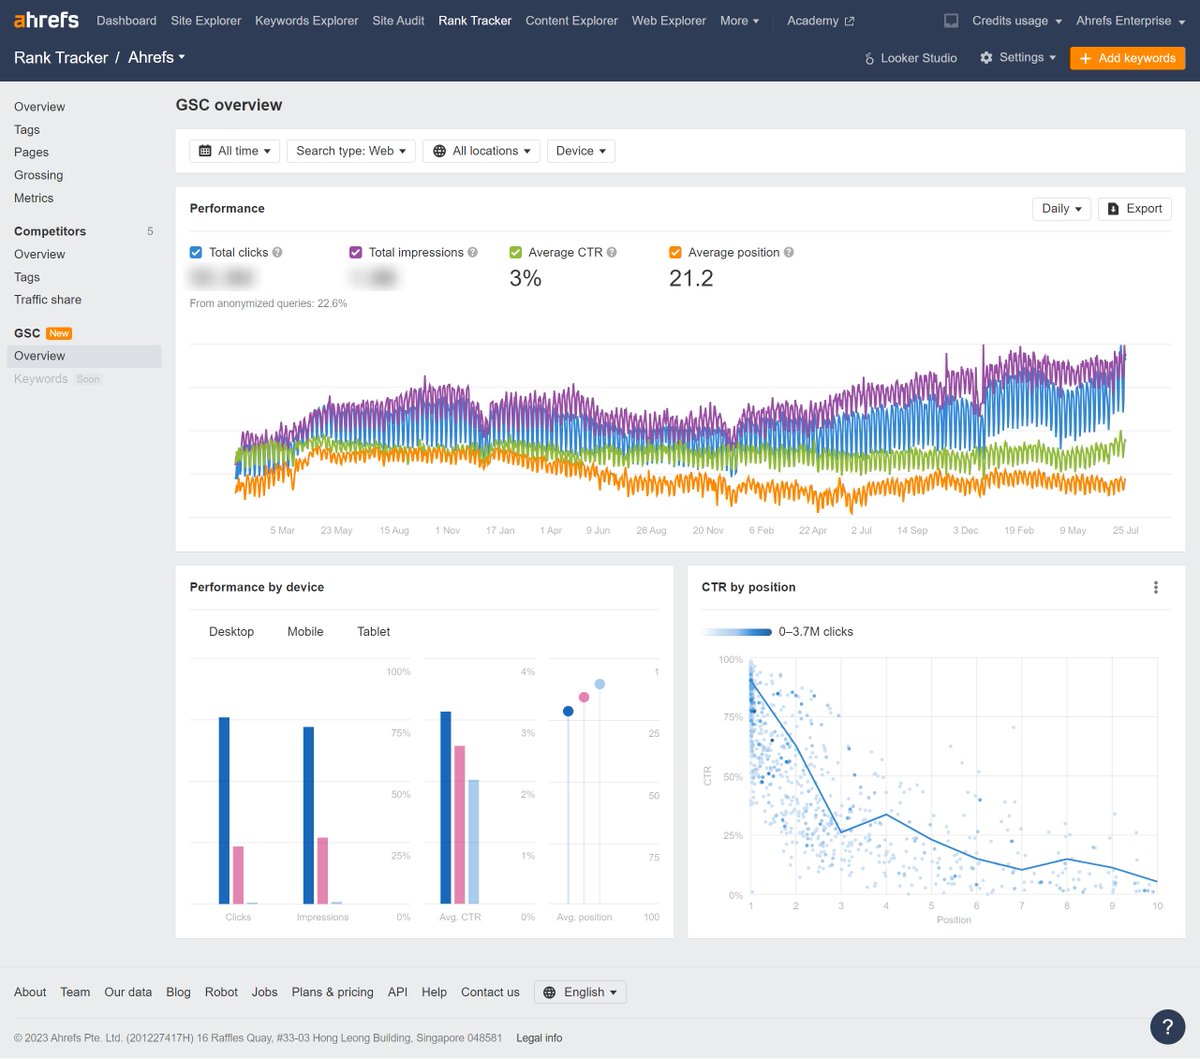The height and width of the screenshot is (1059, 1200).
Task: Click the Settings gear icon
Action: [x=986, y=58]
